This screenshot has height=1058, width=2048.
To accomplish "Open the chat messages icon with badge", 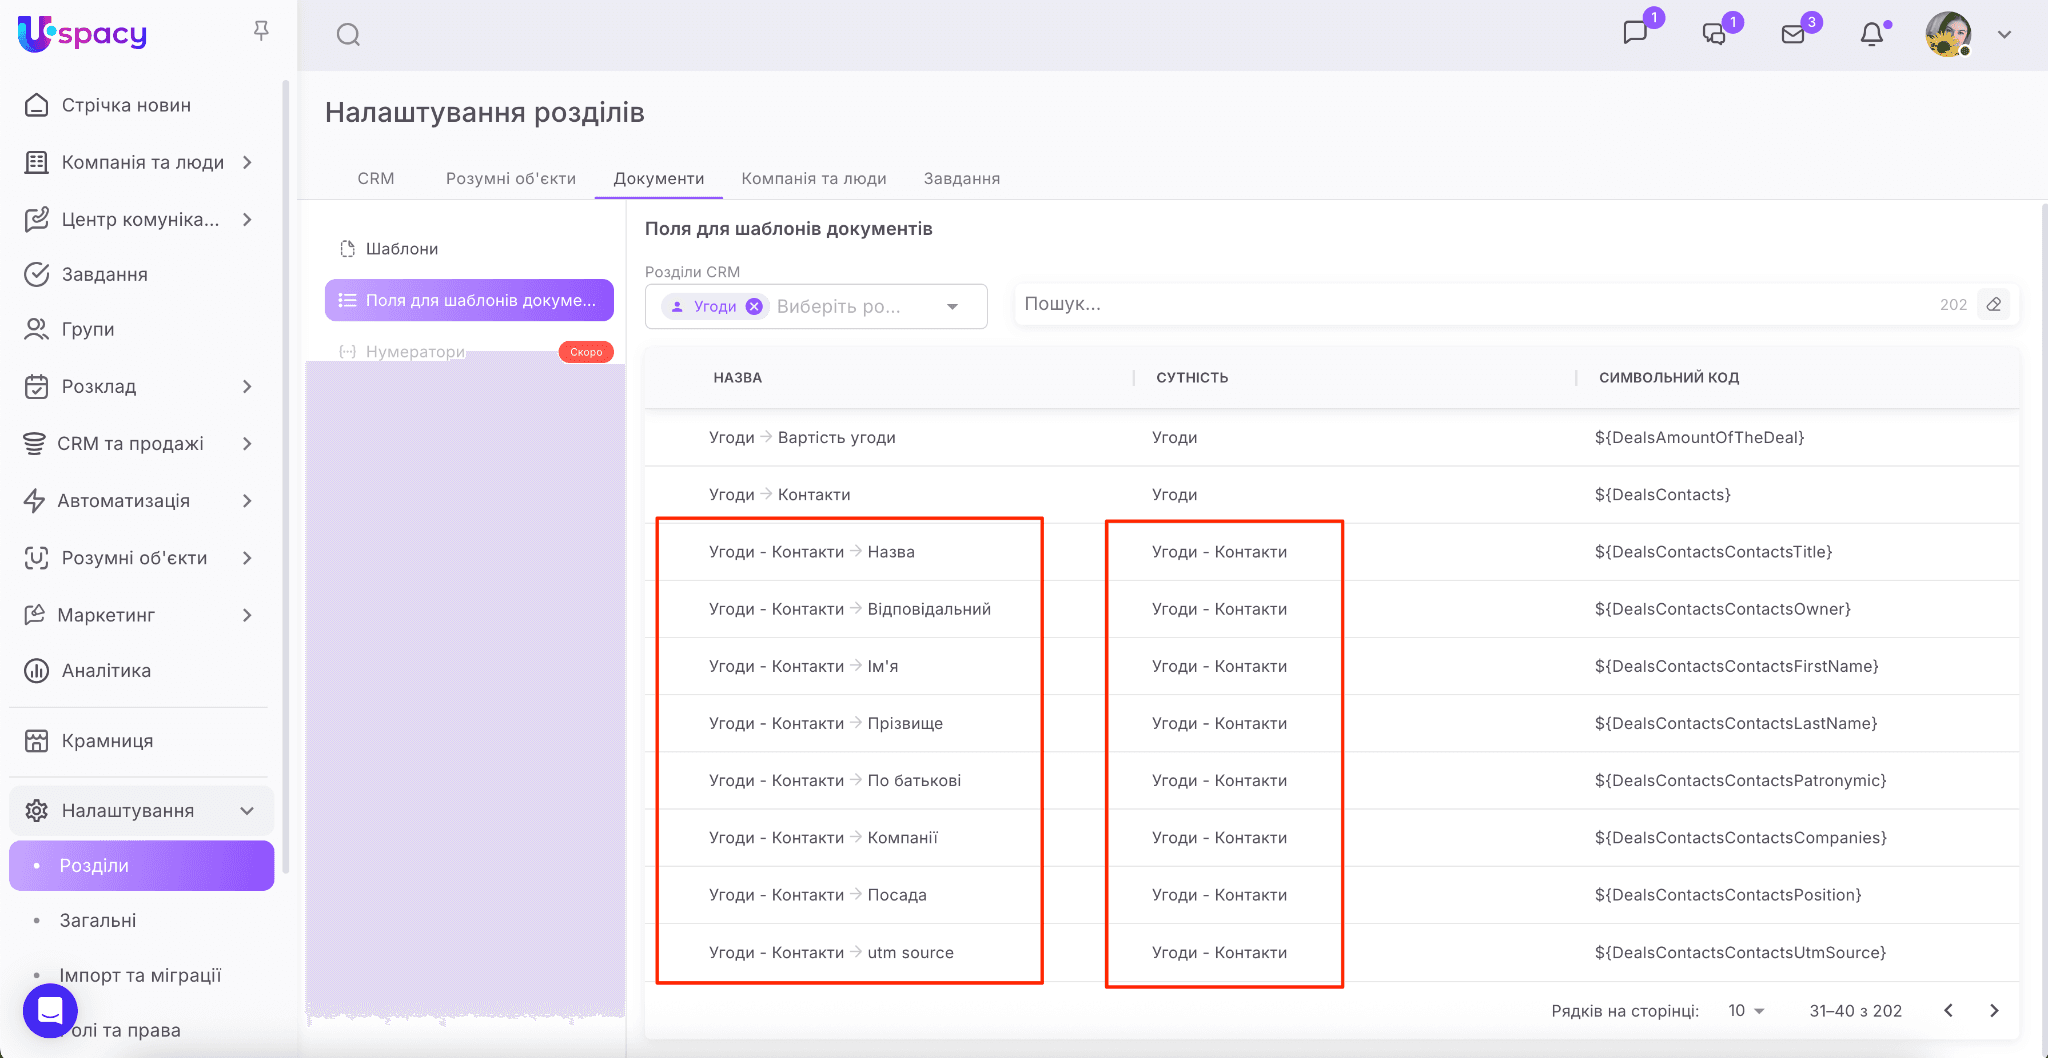I will click(x=1635, y=33).
